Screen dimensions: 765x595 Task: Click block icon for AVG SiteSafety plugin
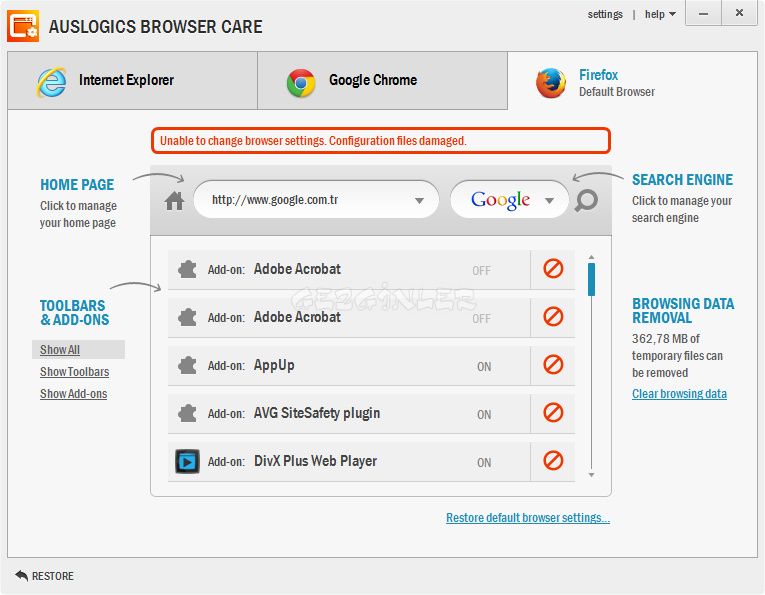click(x=553, y=413)
